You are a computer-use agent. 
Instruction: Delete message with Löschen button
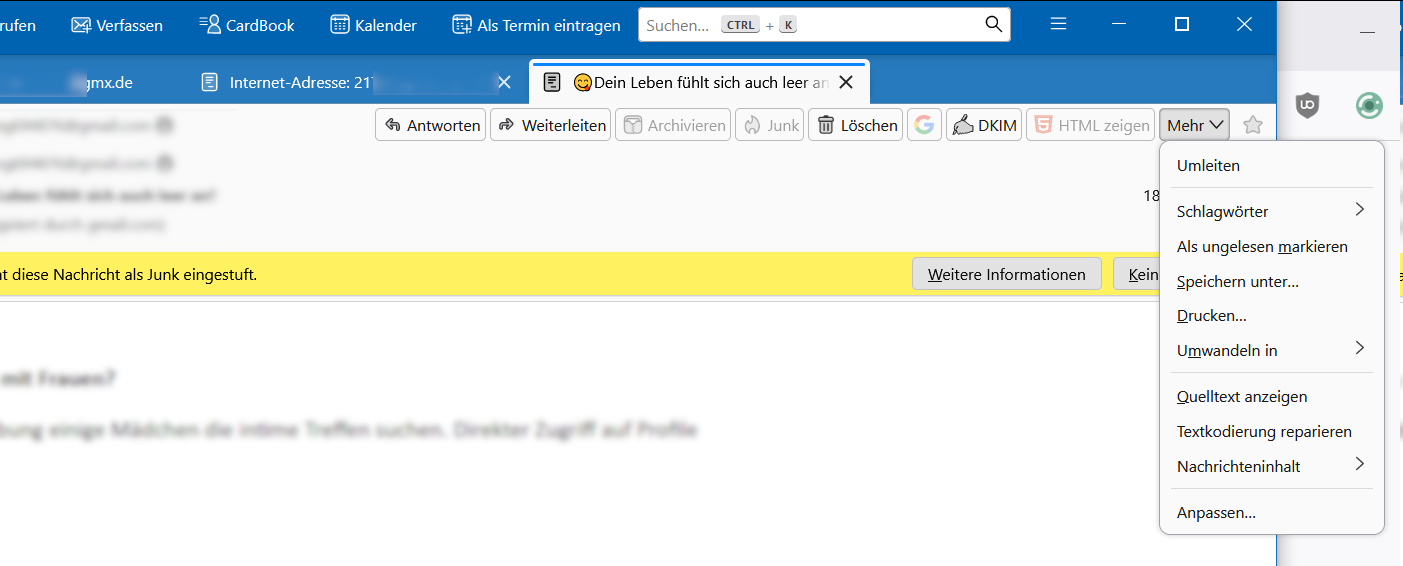point(855,125)
